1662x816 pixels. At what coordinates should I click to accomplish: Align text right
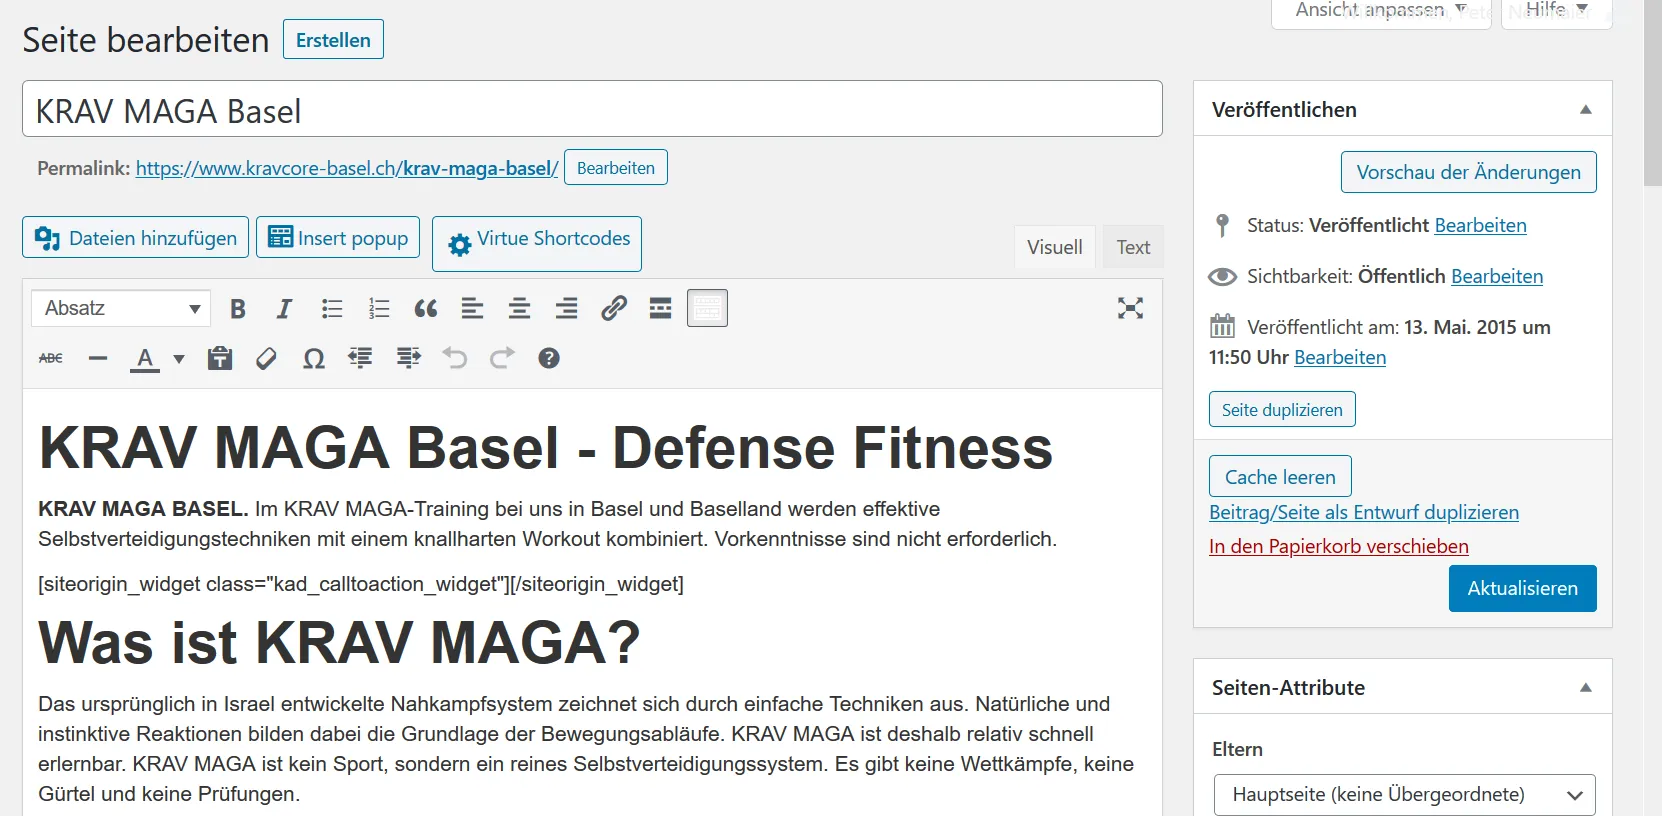click(x=567, y=308)
